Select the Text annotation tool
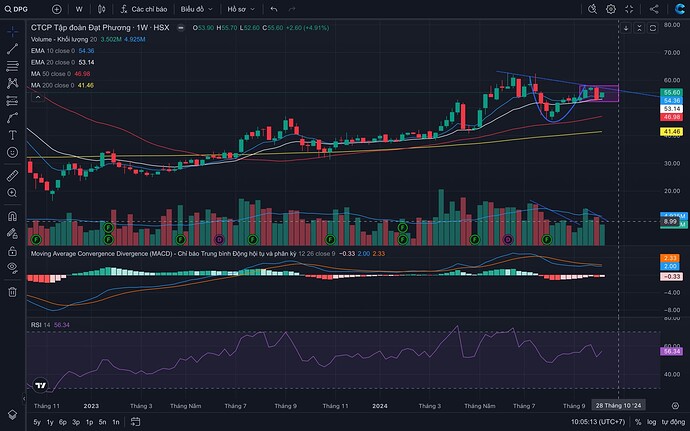Viewport: 690px width, 431px height. [x=12, y=135]
